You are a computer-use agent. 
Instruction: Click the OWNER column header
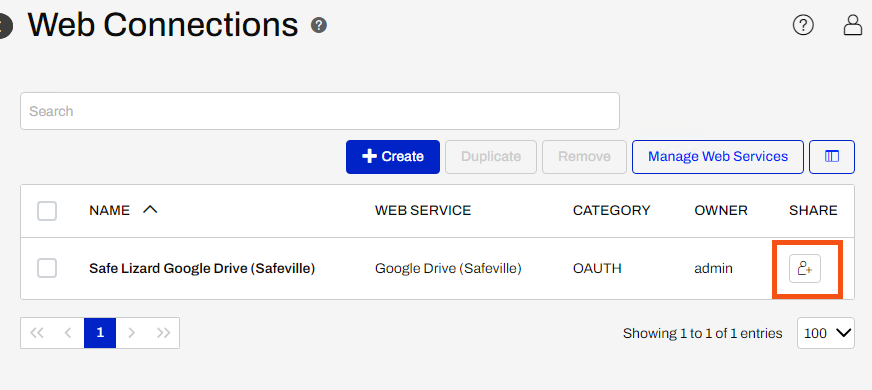tap(721, 210)
